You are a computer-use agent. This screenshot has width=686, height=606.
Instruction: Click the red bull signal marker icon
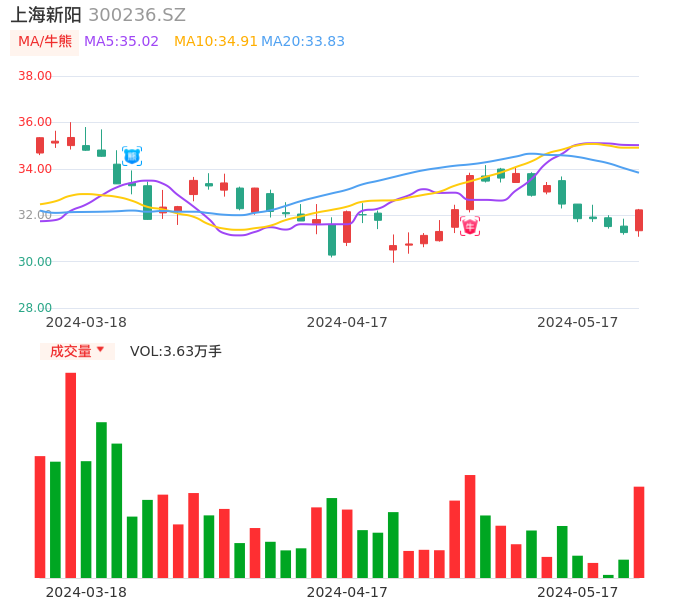[470, 226]
